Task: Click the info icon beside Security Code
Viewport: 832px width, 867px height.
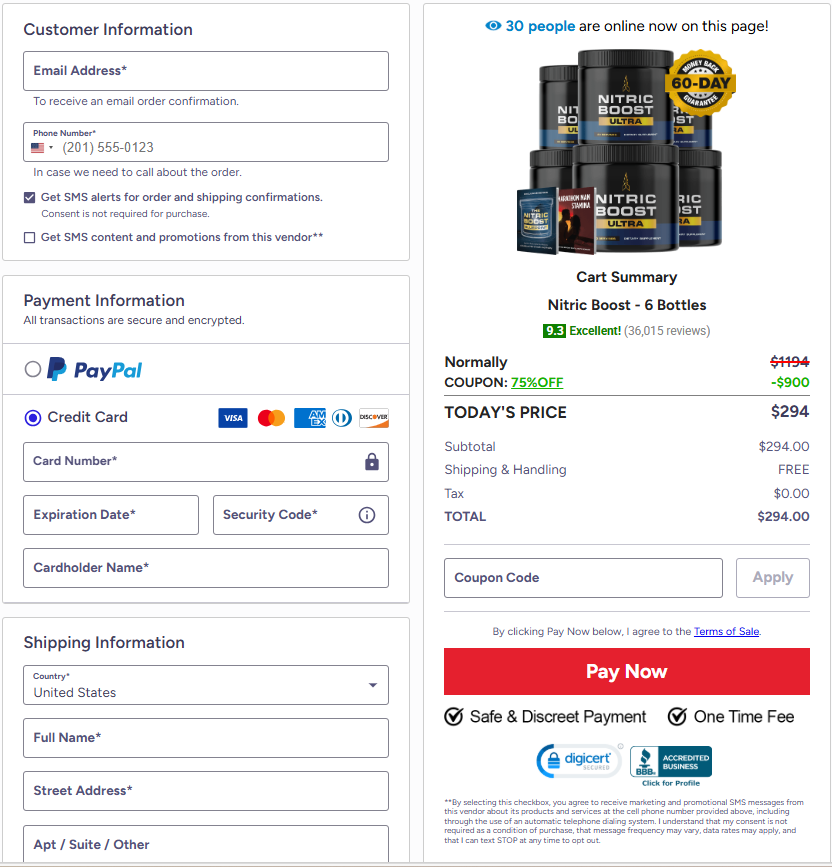Action: coord(366,515)
